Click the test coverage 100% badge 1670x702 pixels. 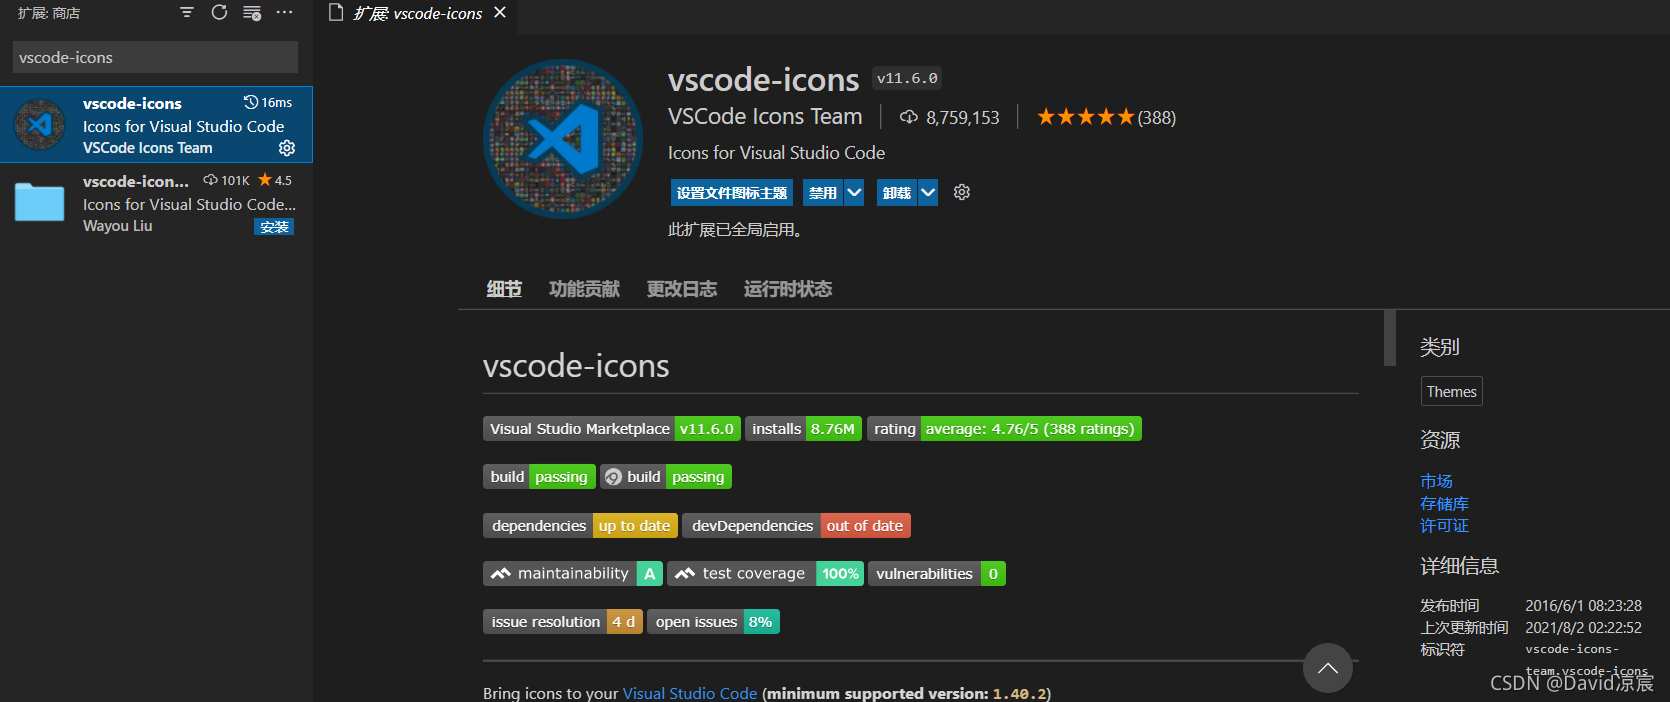(766, 573)
